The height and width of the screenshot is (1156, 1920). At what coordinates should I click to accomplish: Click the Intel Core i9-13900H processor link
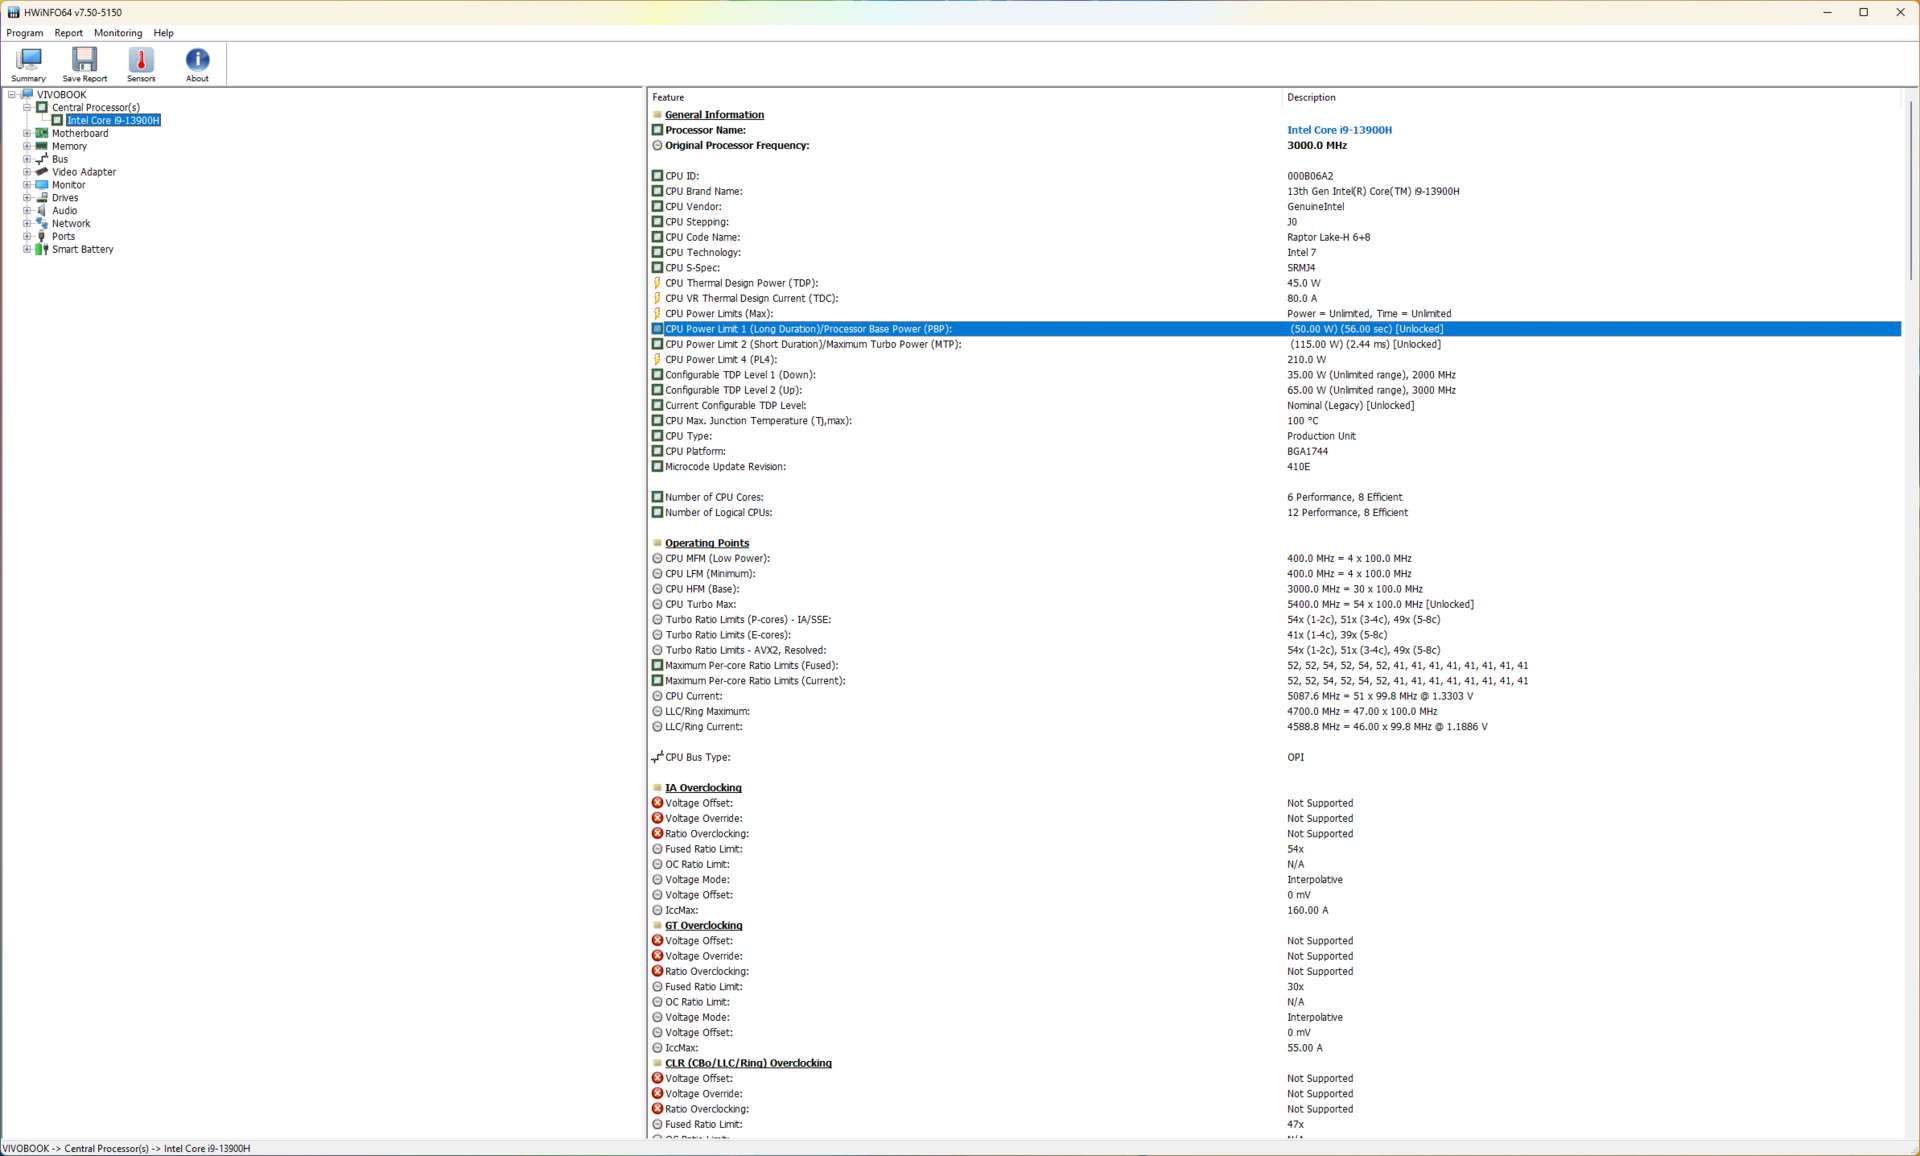tap(1339, 130)
